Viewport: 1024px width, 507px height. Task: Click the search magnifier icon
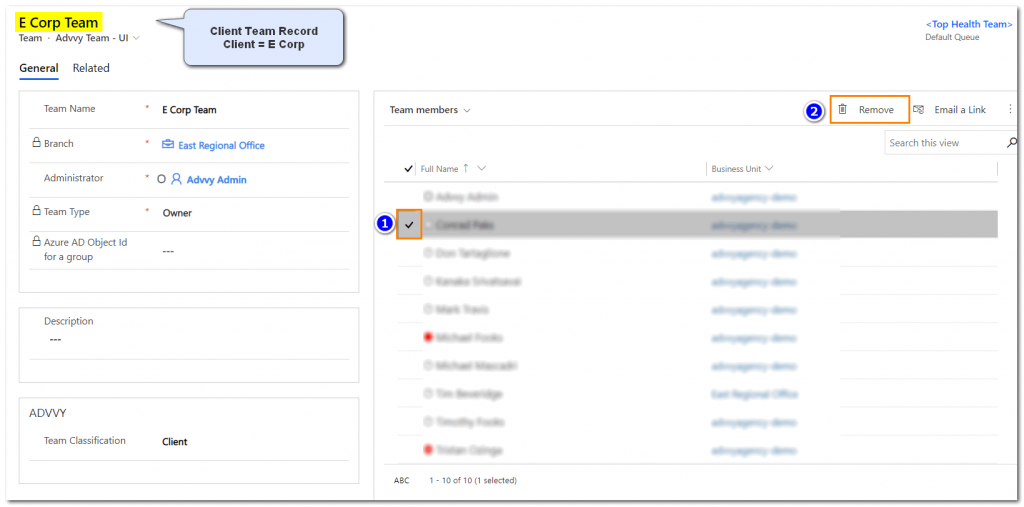pyautogui.click(x=1011, y=143)
